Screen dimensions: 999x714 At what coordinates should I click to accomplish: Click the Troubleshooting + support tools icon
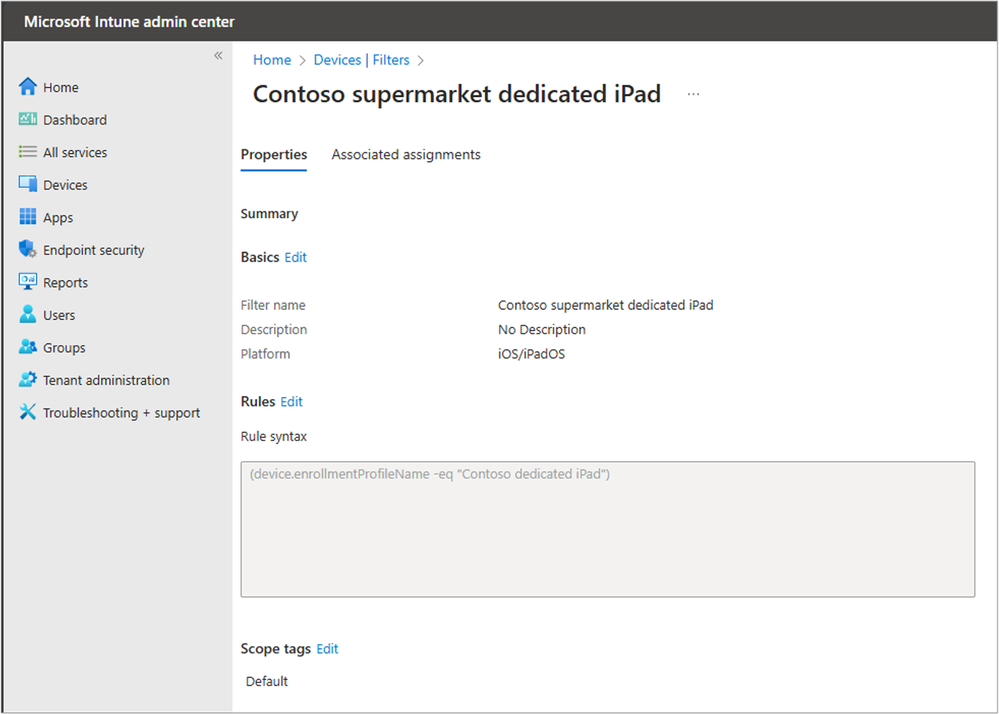[x=28, y=413]
